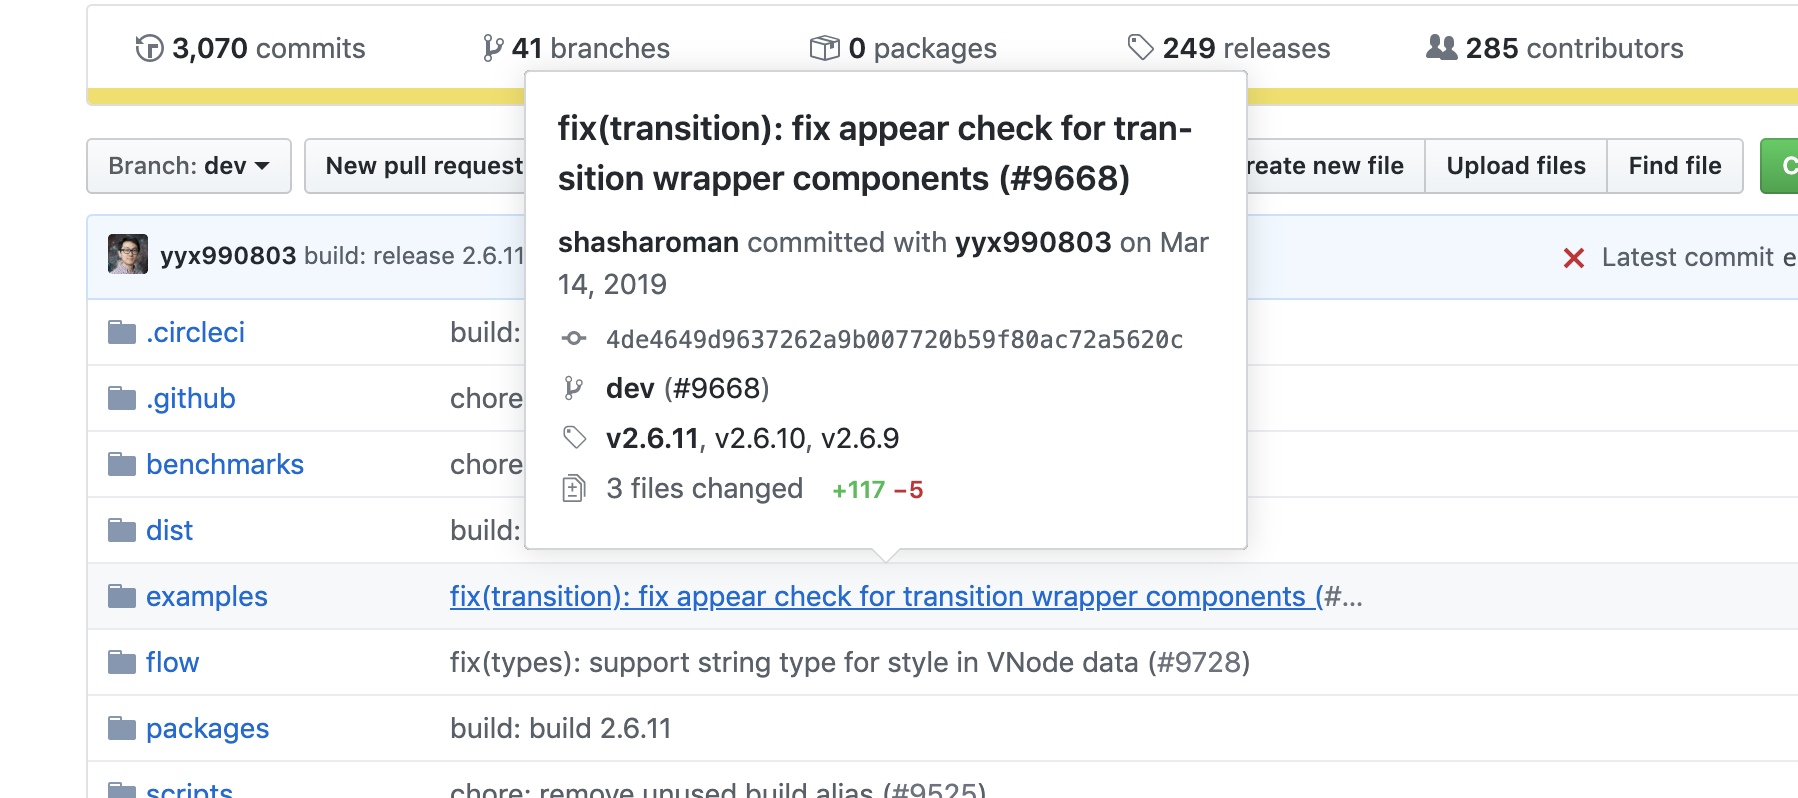The image size is (1798, 798).
Task: Click the commits history clock icon
Action: coord(149,48)
